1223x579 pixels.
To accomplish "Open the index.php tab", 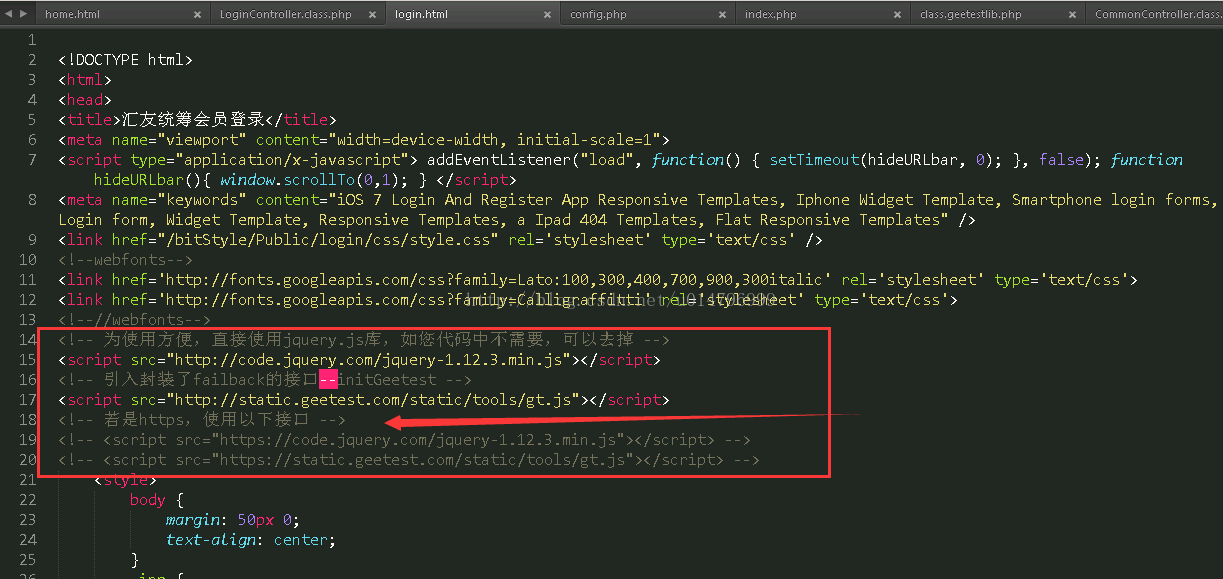I will [x=770, y=14].
